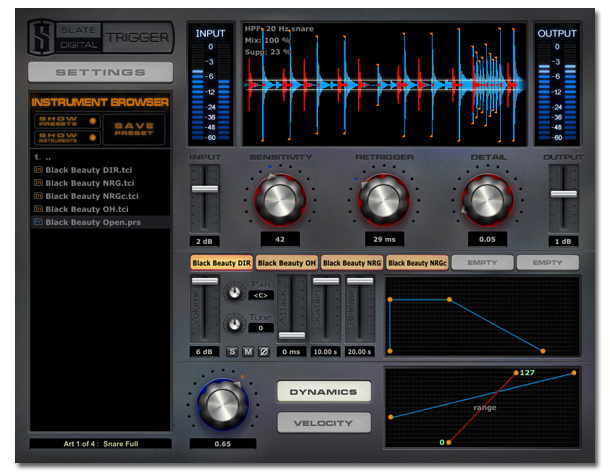
Task: Toggle the phase invert Ø button
Action: tap(264, 352)
